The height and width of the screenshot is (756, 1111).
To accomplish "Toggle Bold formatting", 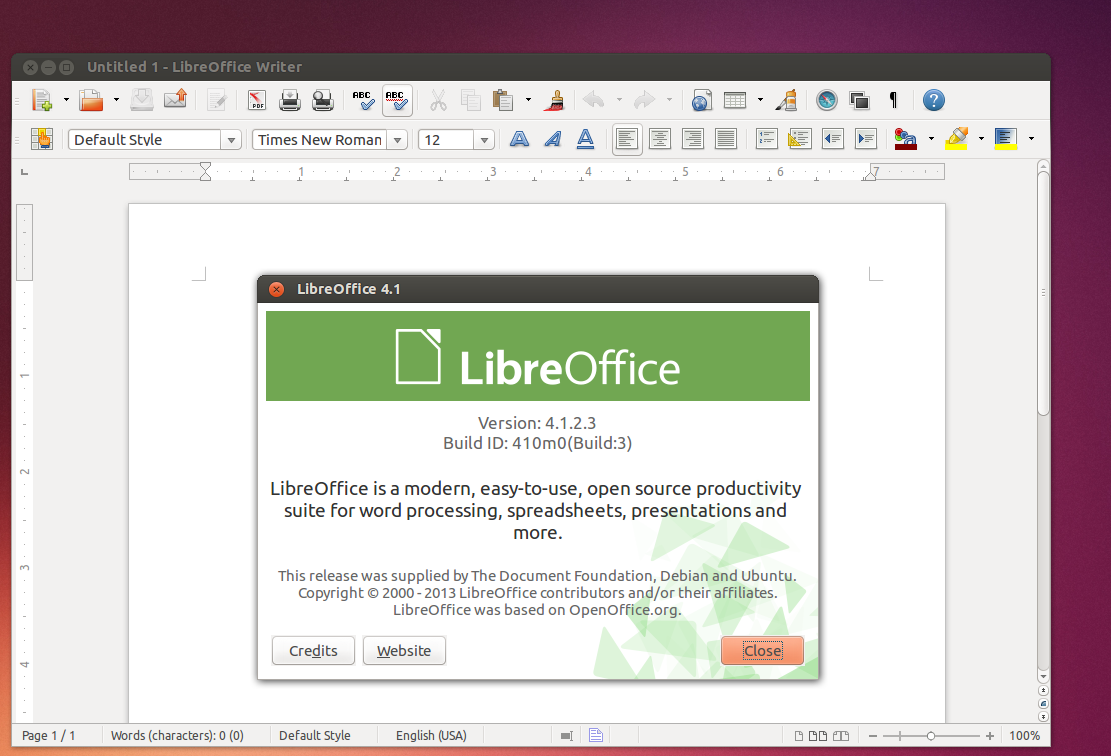I will [x=519, y=138].
